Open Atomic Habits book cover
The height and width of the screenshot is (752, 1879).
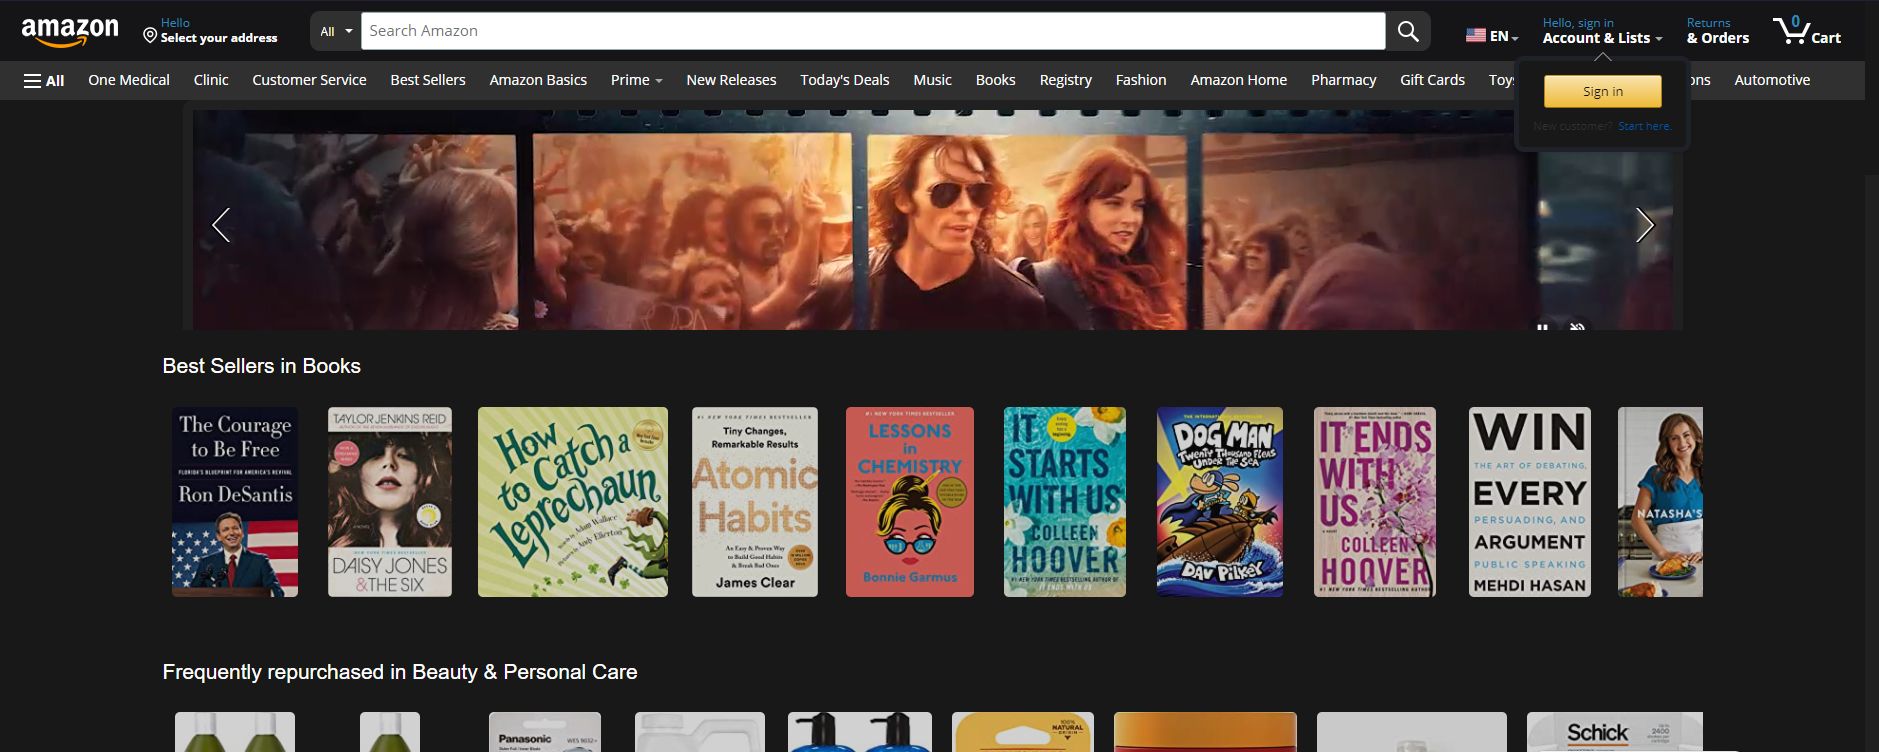755,502
